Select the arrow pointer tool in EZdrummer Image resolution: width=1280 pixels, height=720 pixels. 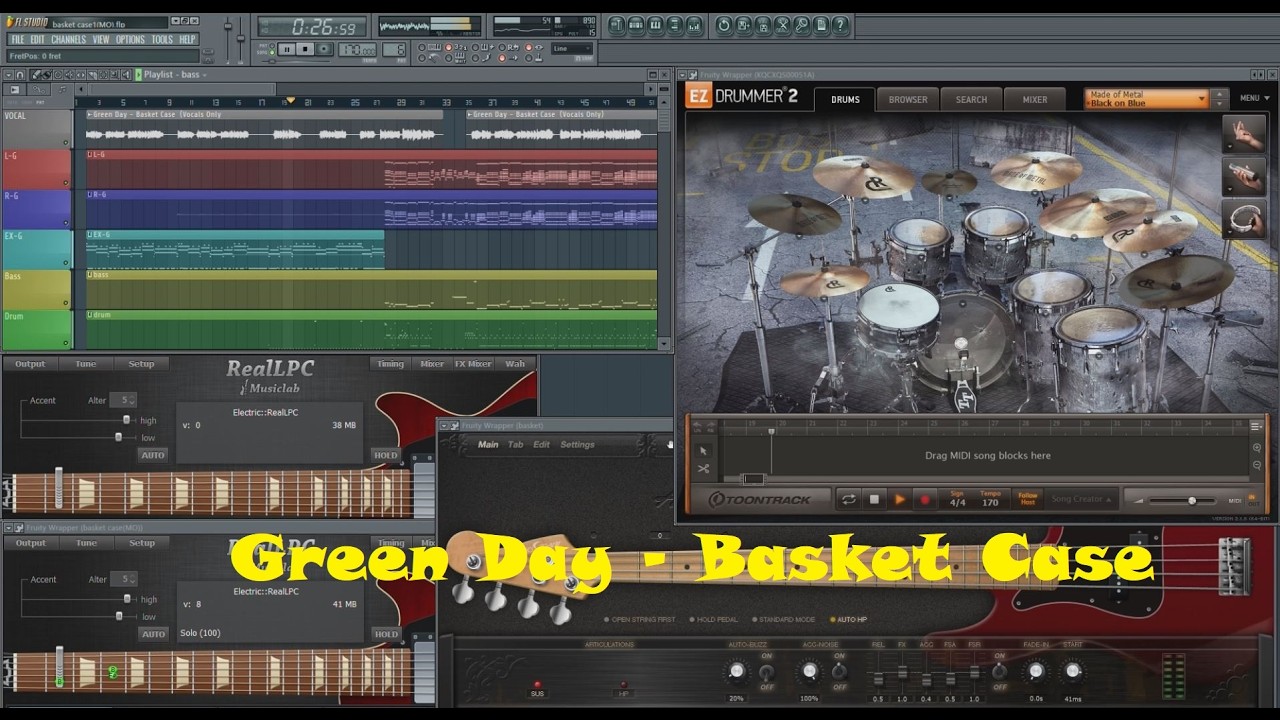click(x=703, y=451)
